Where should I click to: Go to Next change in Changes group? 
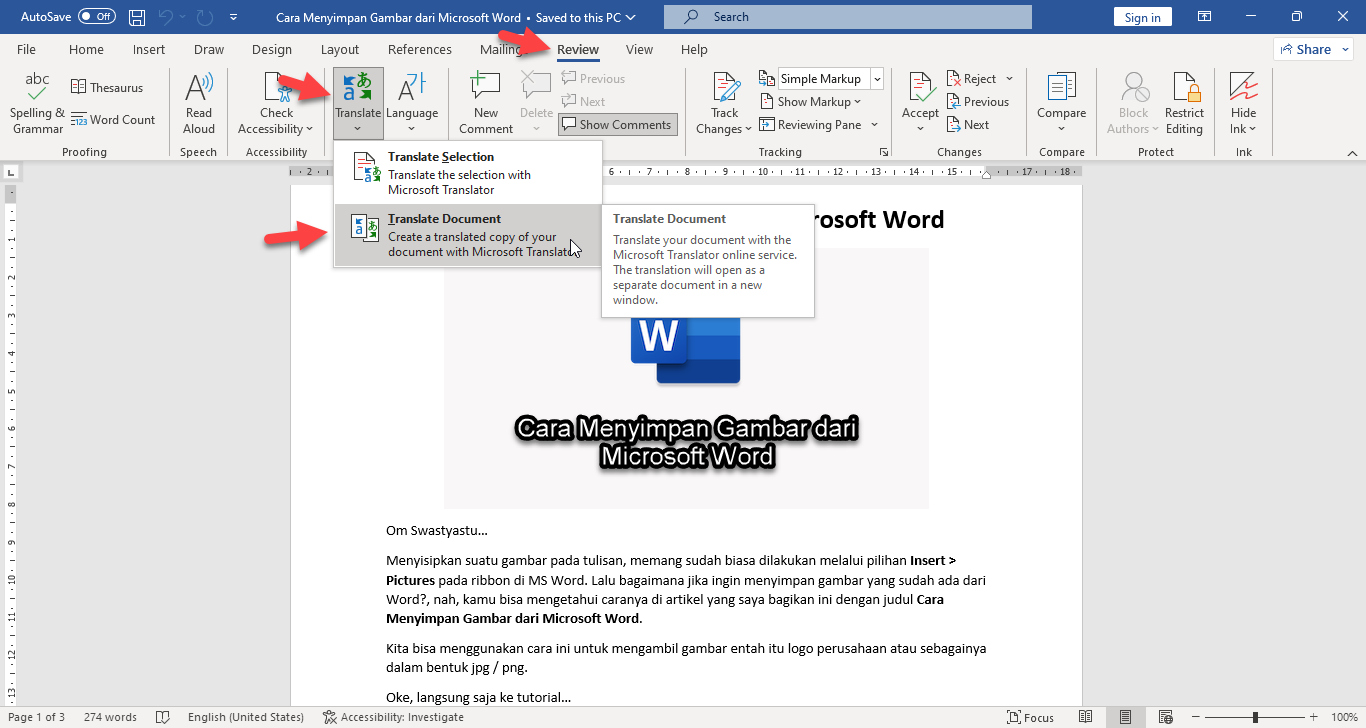[x=967, y=124]
